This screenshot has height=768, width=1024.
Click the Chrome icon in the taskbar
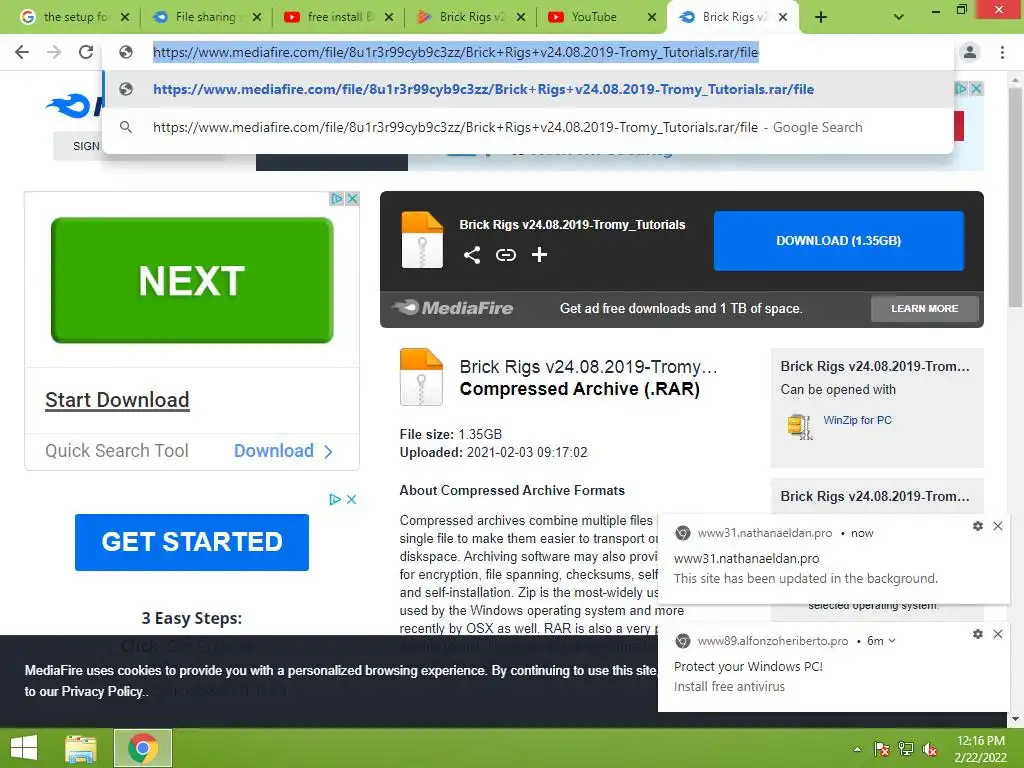point(142,748)
